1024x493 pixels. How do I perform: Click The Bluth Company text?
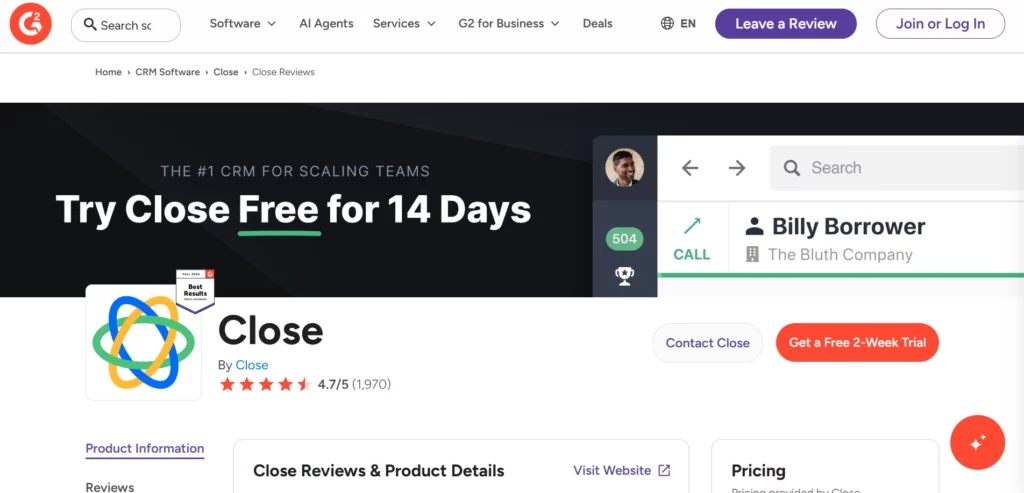point(840,255)
